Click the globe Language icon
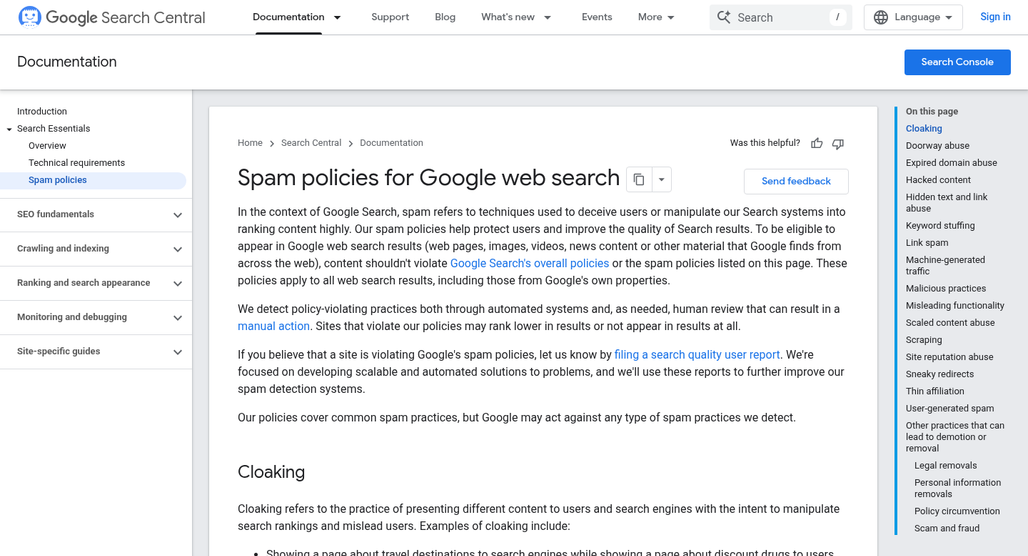The image size is (1028, 556). (881, 17)
